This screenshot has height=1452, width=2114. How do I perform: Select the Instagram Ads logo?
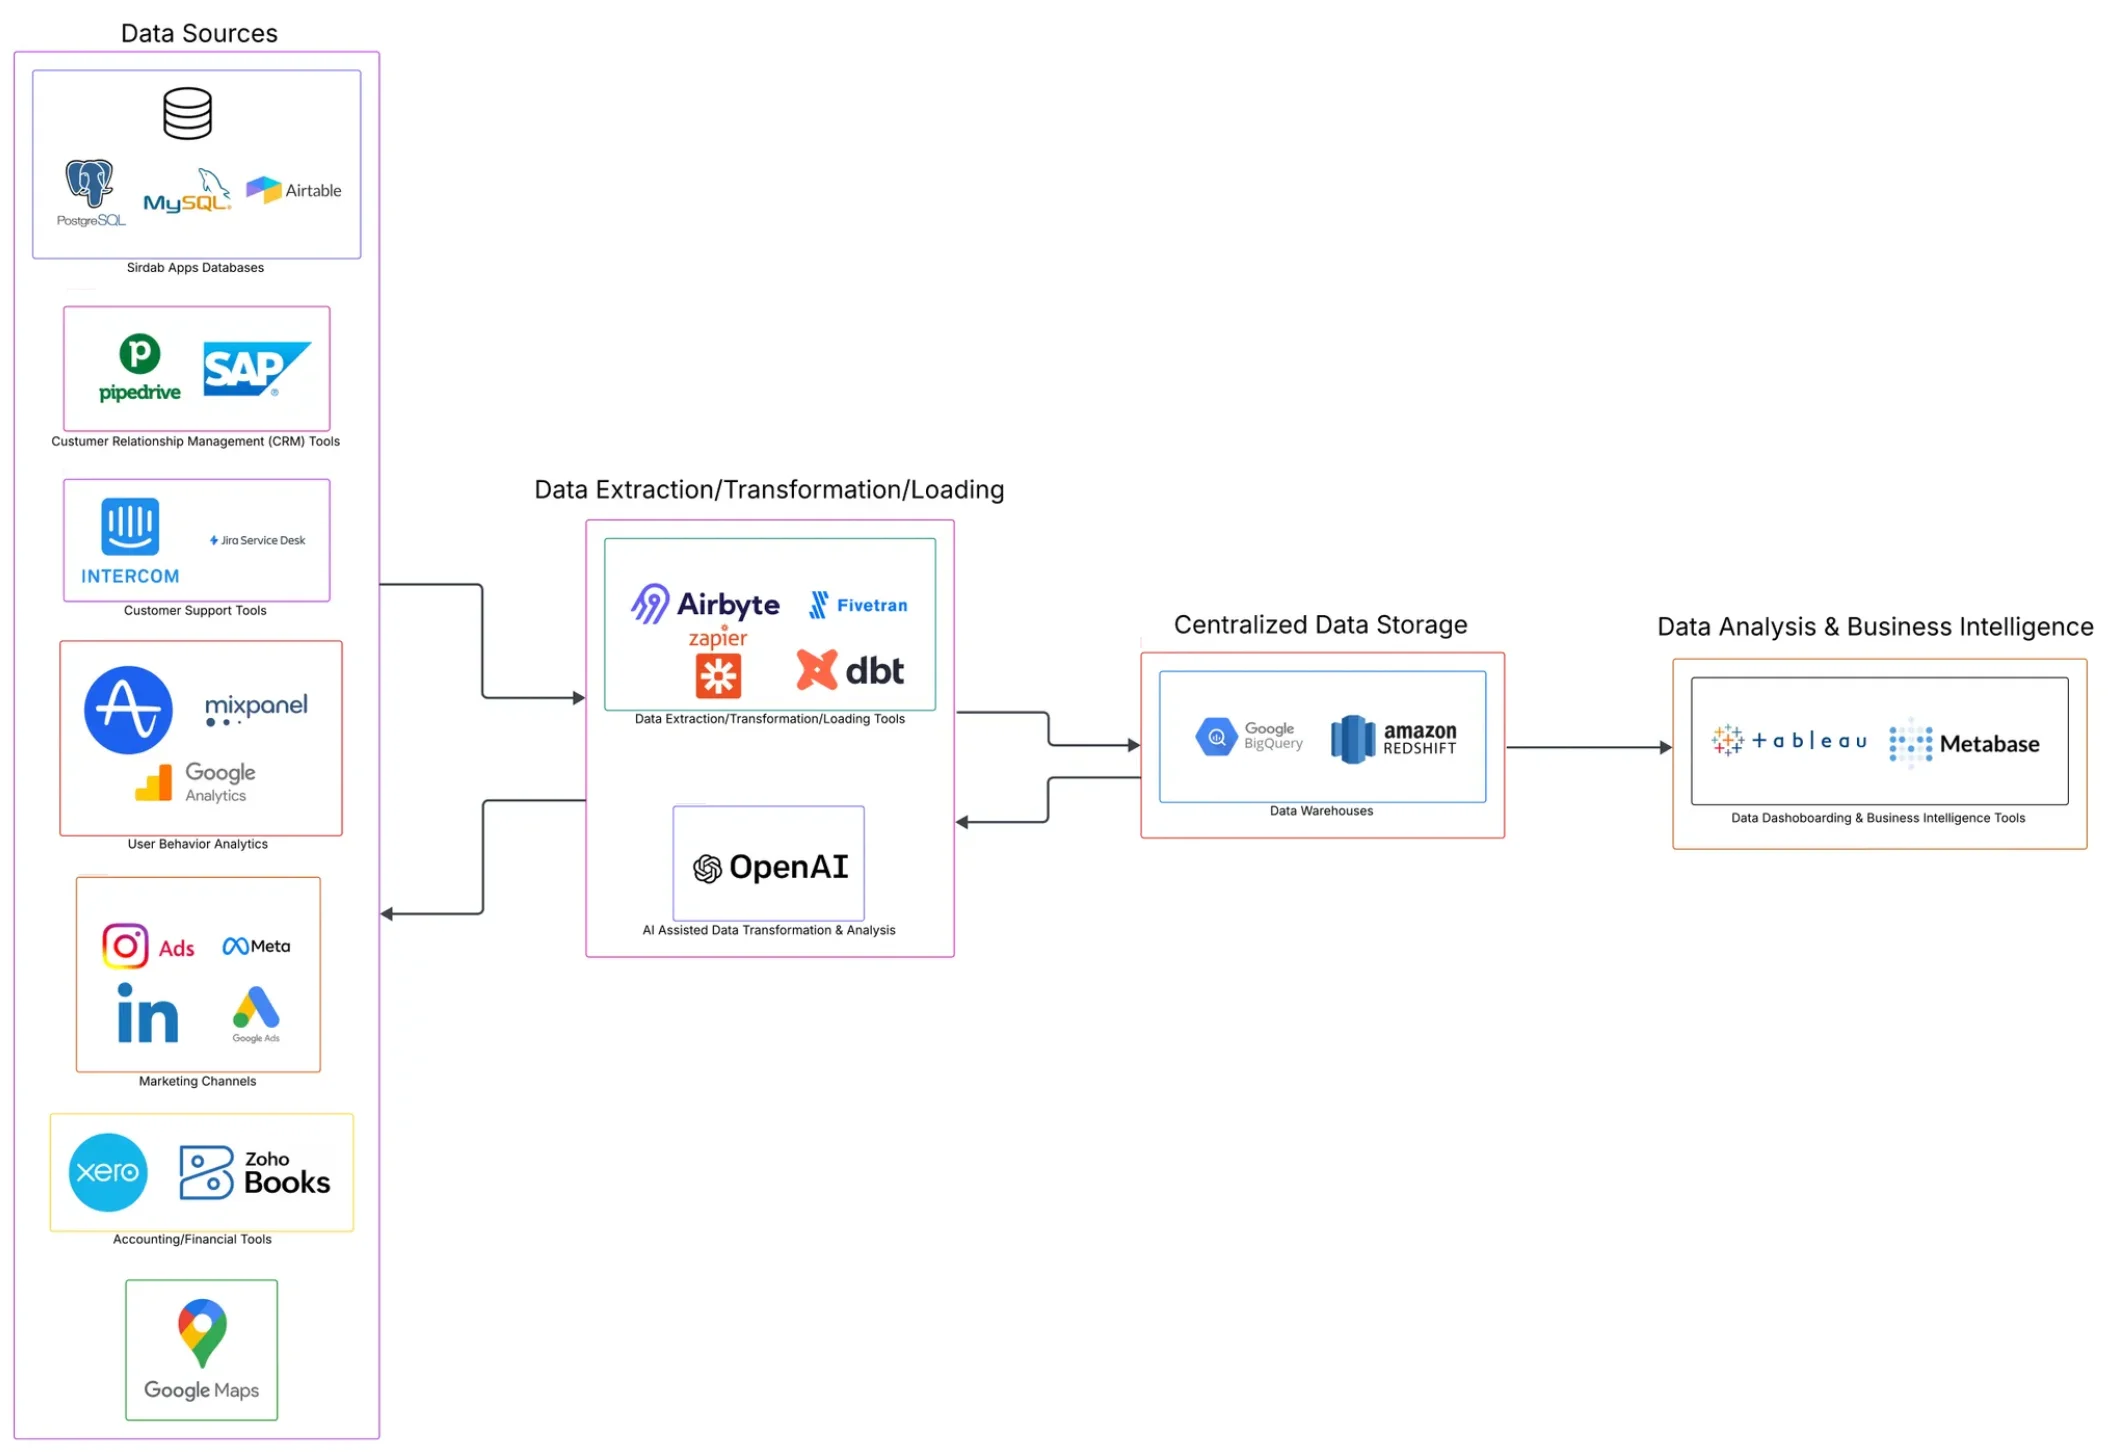click(148, 945)
